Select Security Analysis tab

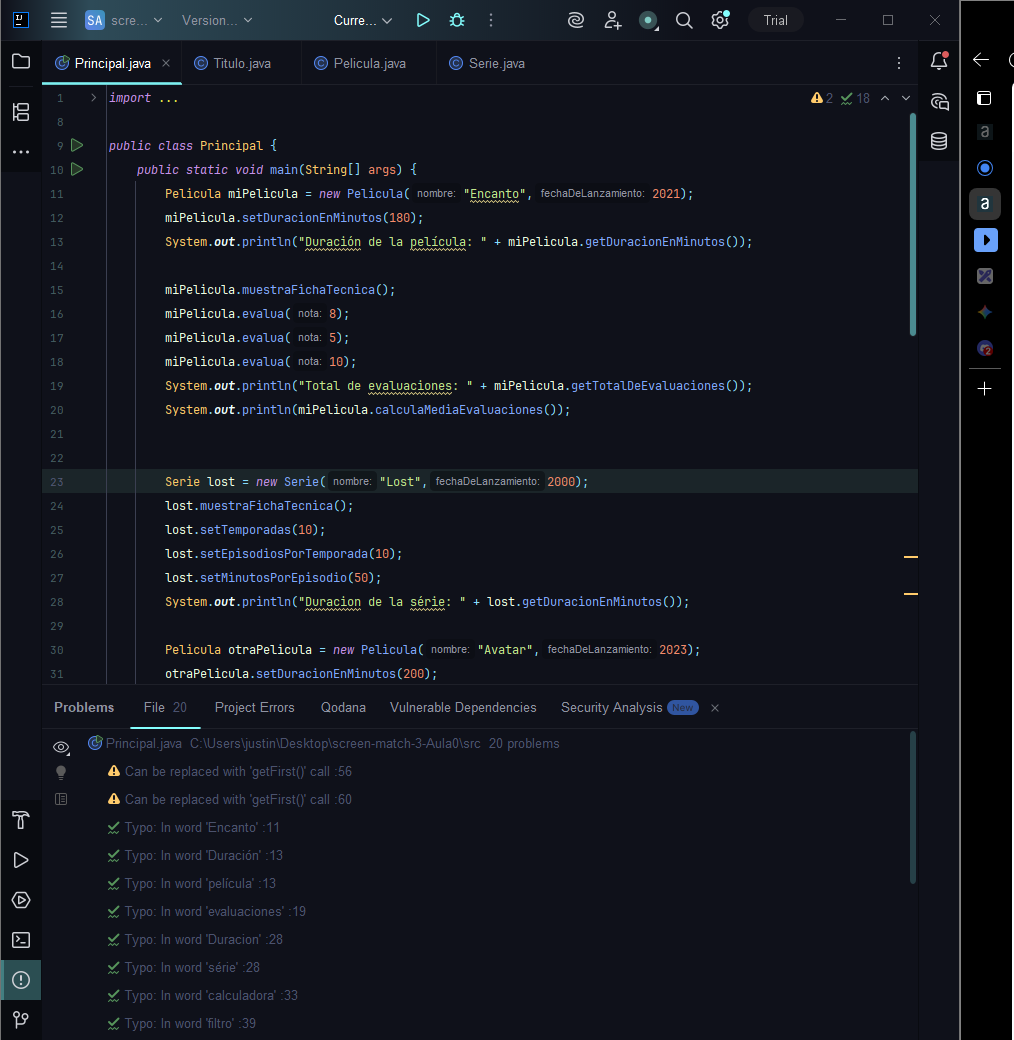point(629,708)
